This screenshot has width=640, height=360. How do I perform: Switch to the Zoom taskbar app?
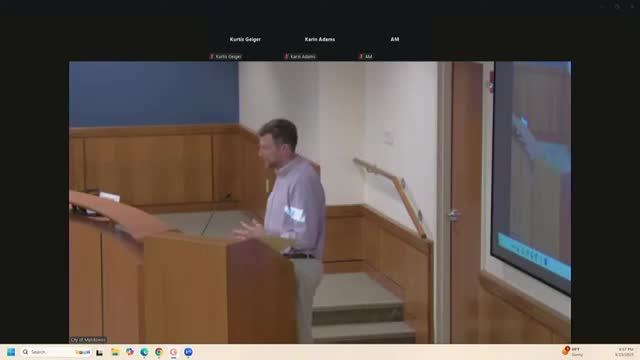[x=188, y=352]
